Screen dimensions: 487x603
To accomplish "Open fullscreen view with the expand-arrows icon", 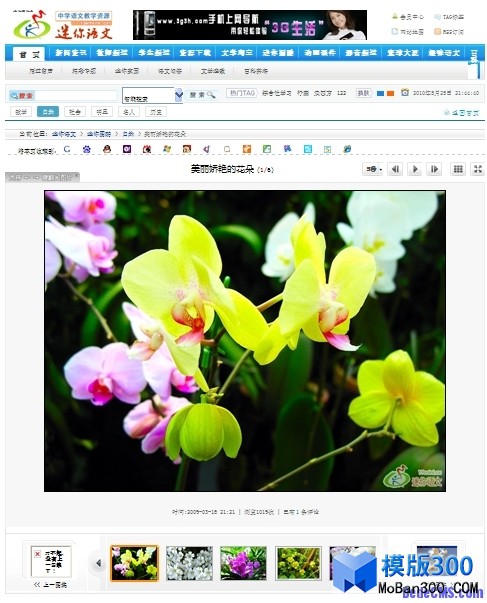I will coord(478,169).
